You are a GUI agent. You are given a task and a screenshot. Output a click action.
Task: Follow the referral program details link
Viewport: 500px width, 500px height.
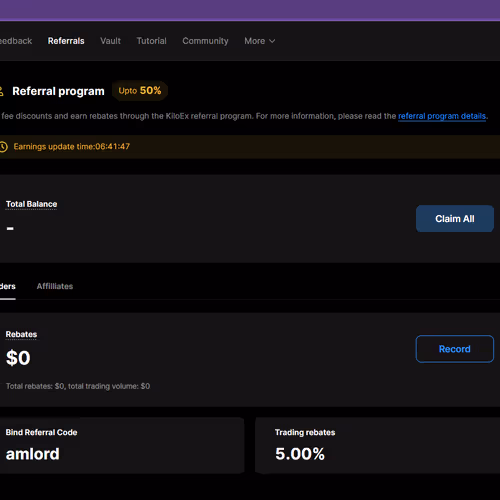(x=442, y=116)
